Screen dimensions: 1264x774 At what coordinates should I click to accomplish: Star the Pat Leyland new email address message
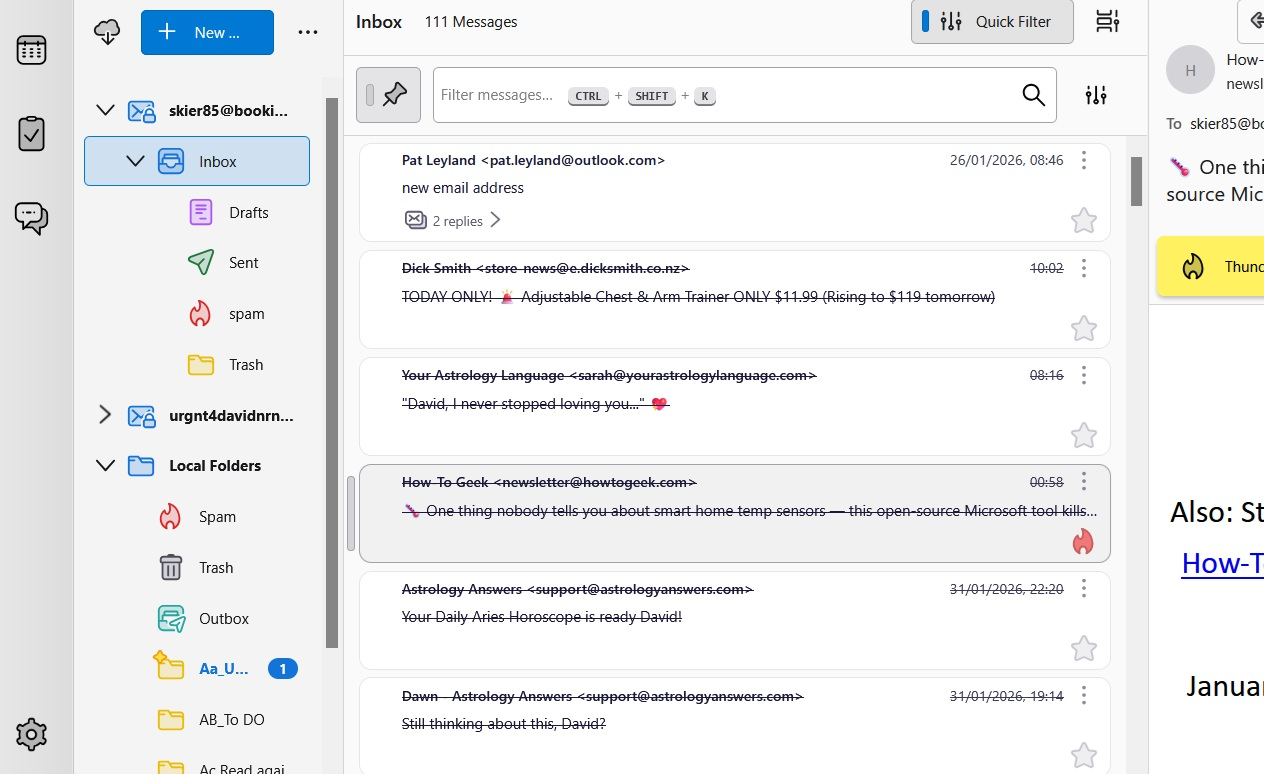[x=1083, y=221]
